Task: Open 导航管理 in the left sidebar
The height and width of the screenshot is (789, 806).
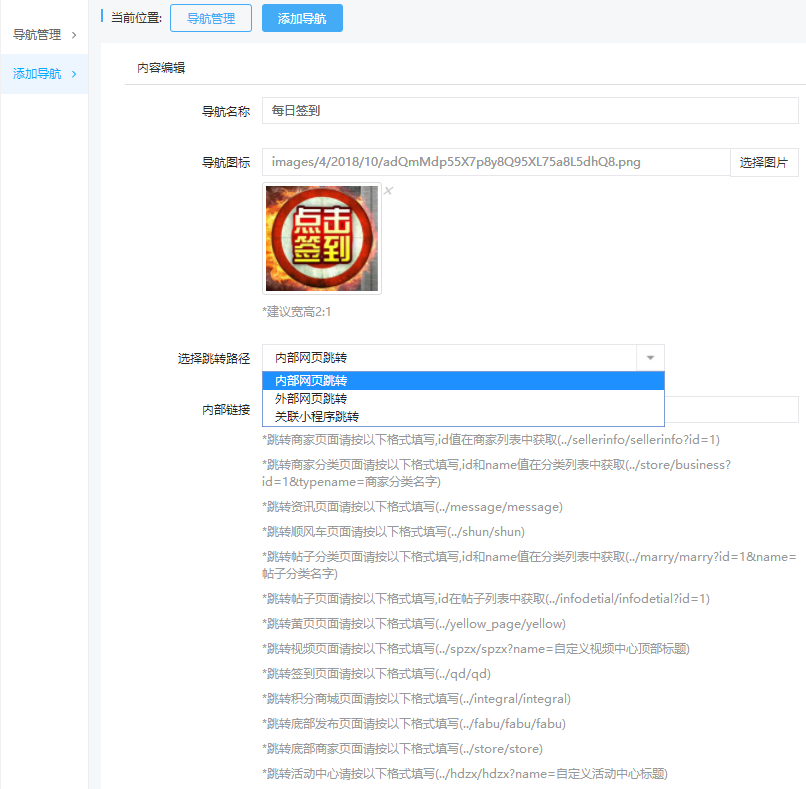Action: tap(37, 35)
